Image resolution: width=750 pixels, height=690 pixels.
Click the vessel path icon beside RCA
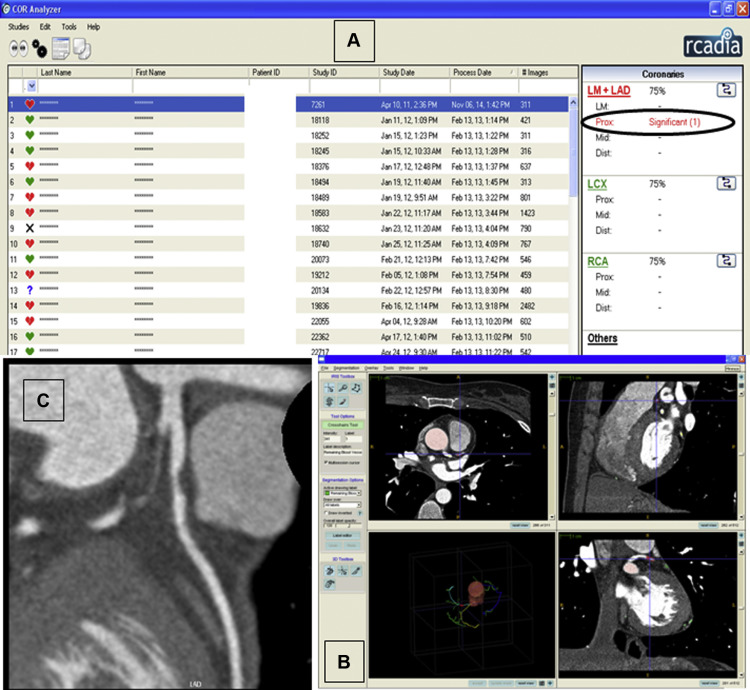[x=728, y=261]
